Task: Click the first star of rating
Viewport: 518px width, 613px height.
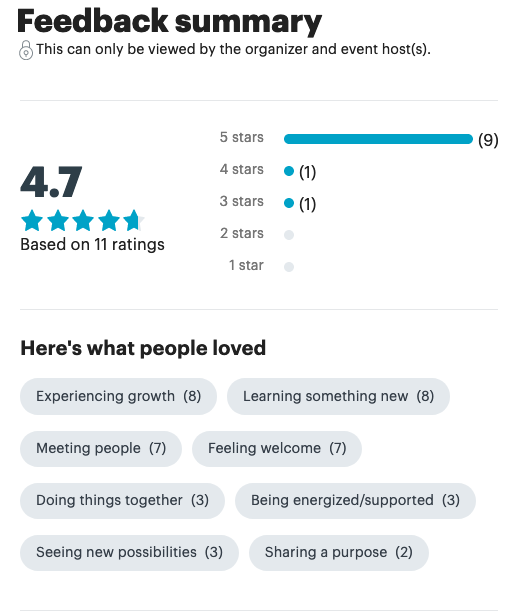Action: click(32, 220)
